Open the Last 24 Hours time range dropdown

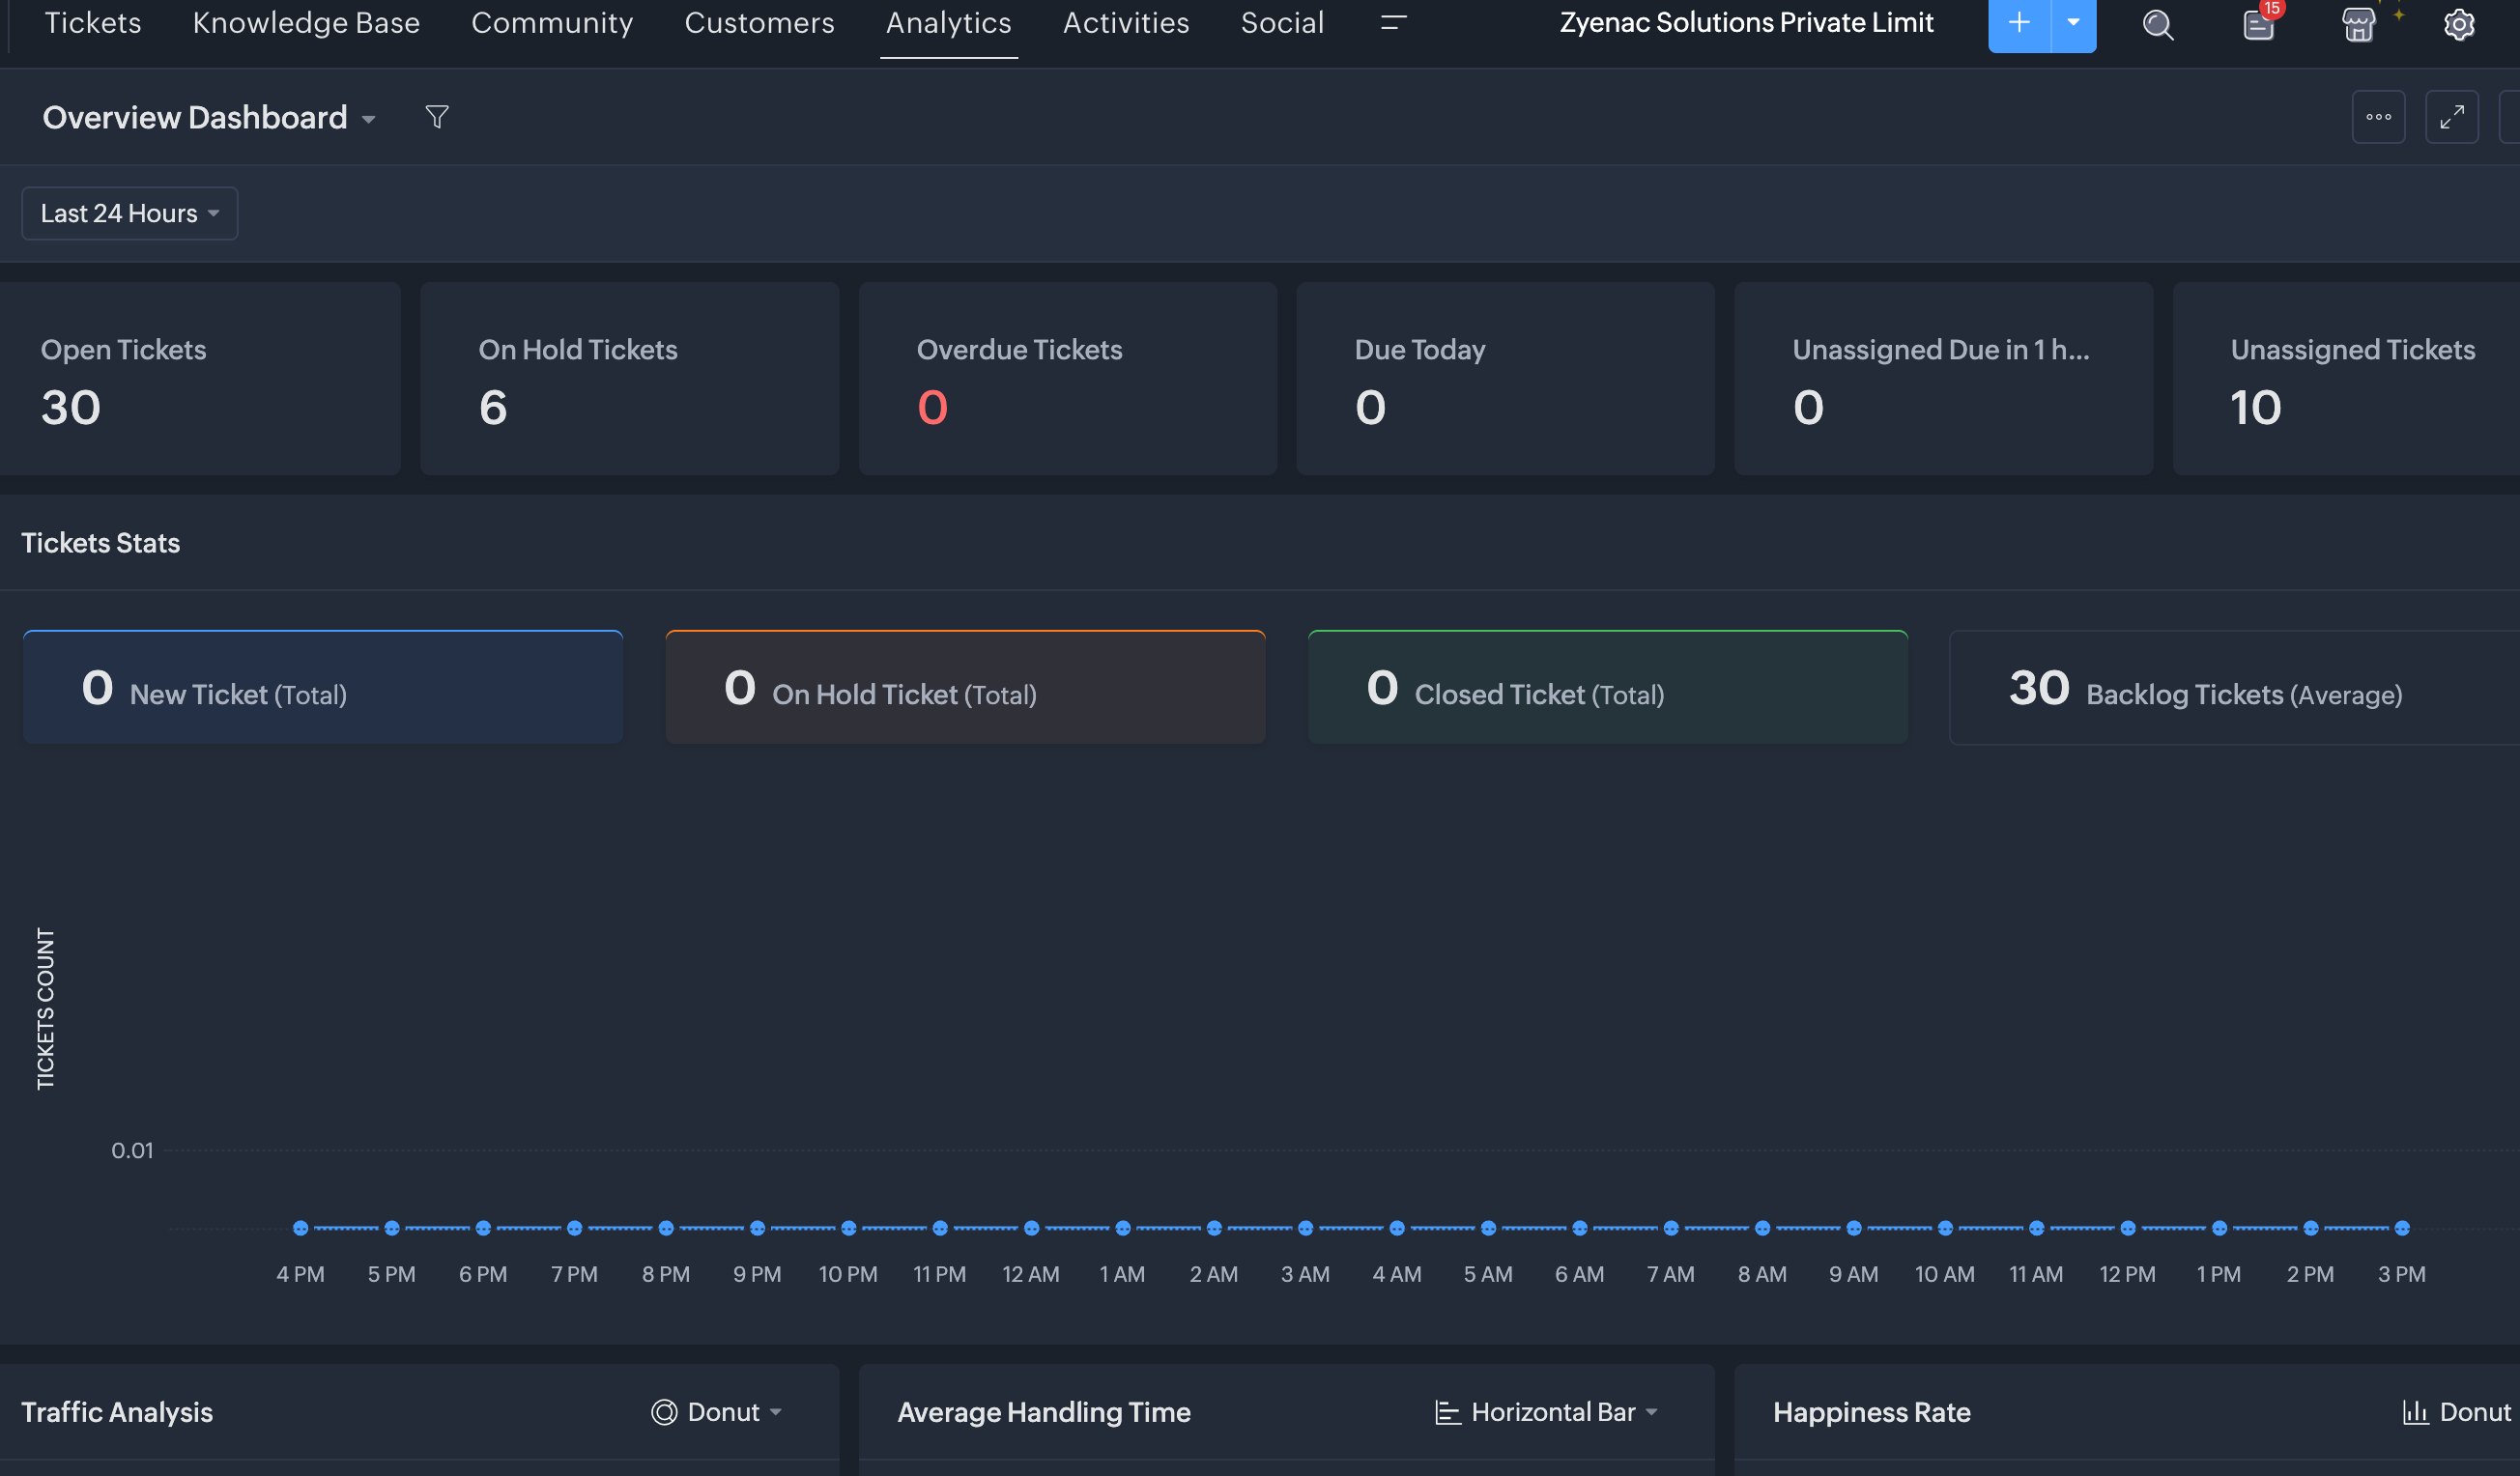[130, 213]
